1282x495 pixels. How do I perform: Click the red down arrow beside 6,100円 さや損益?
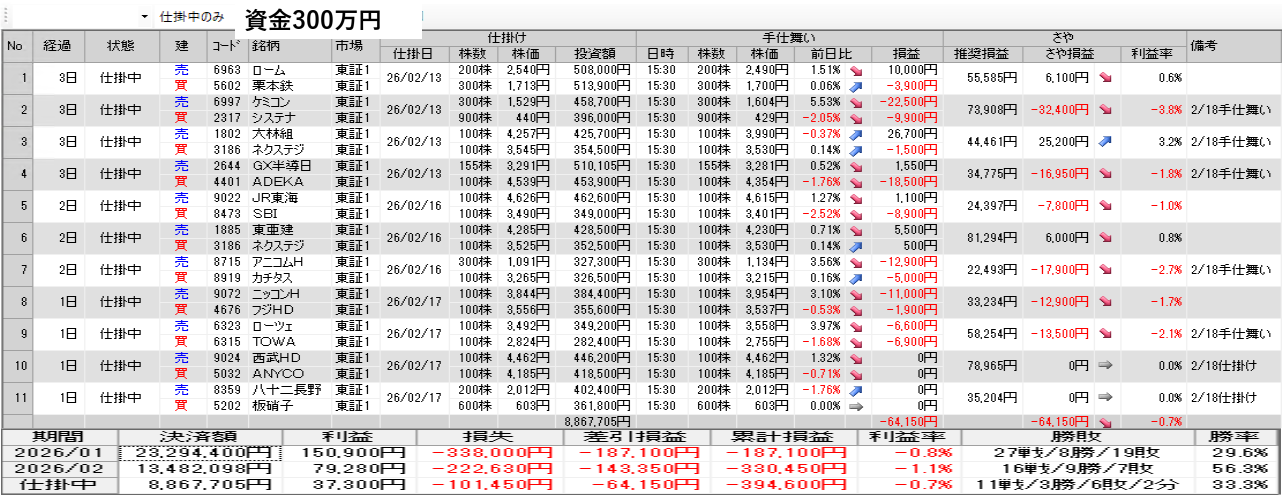(x=1106, y=78)
